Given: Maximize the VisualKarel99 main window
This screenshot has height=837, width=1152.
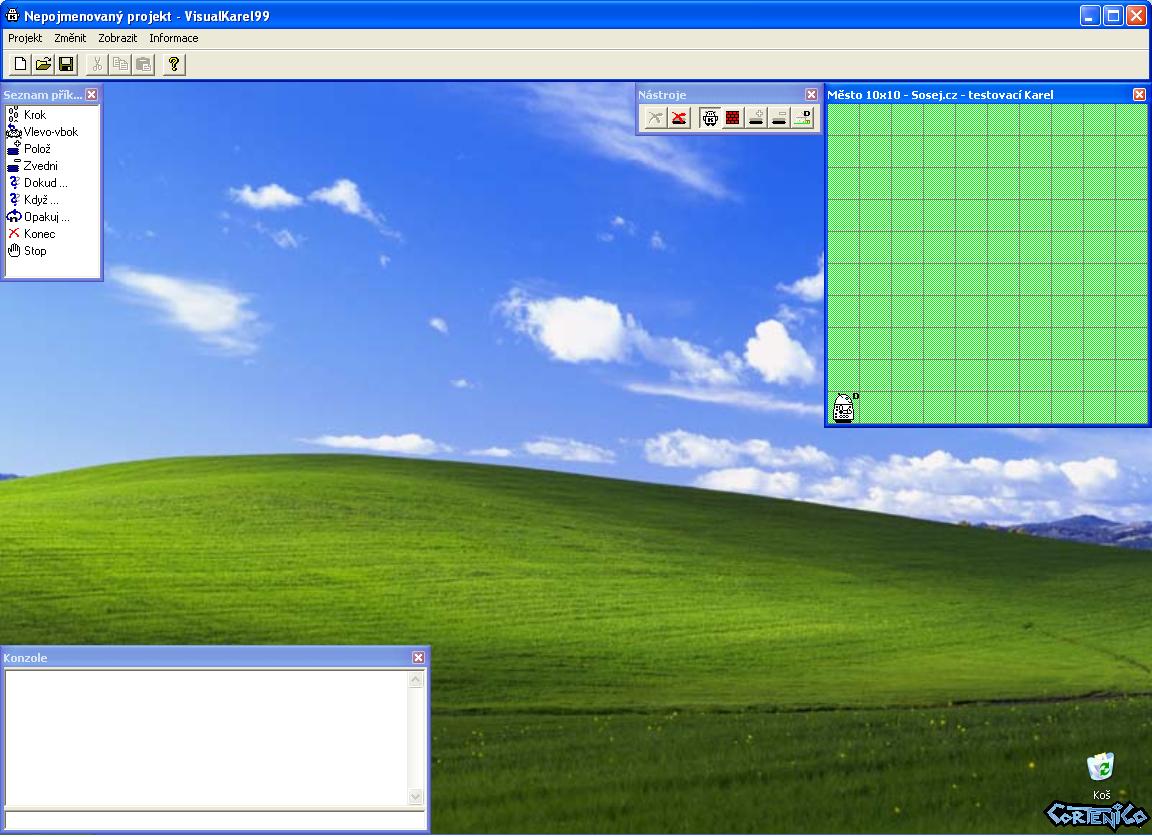Looking at the screenshot, I should tap(1113, 15).
